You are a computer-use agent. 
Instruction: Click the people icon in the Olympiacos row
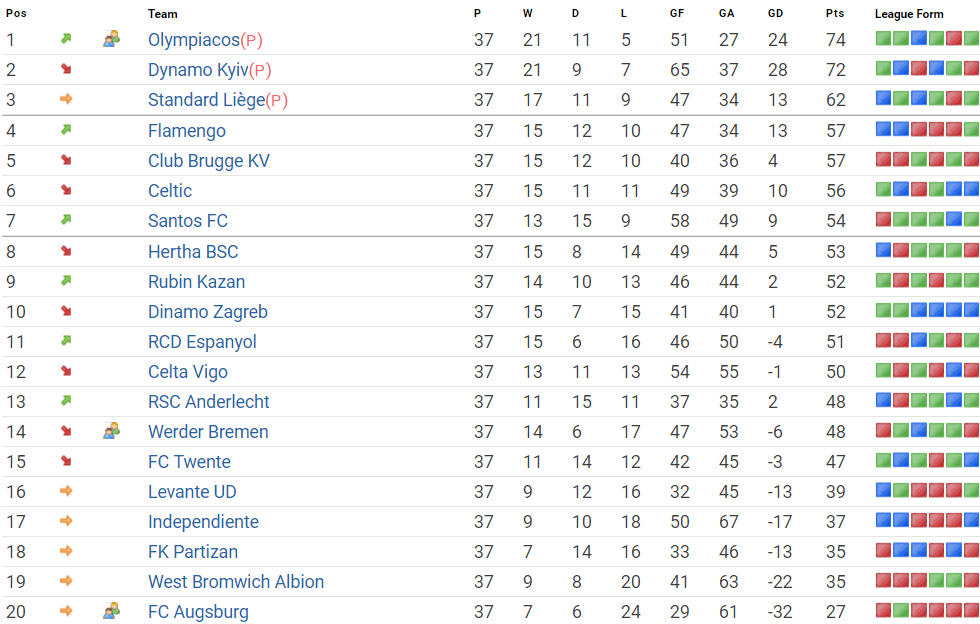coord(111,39)
